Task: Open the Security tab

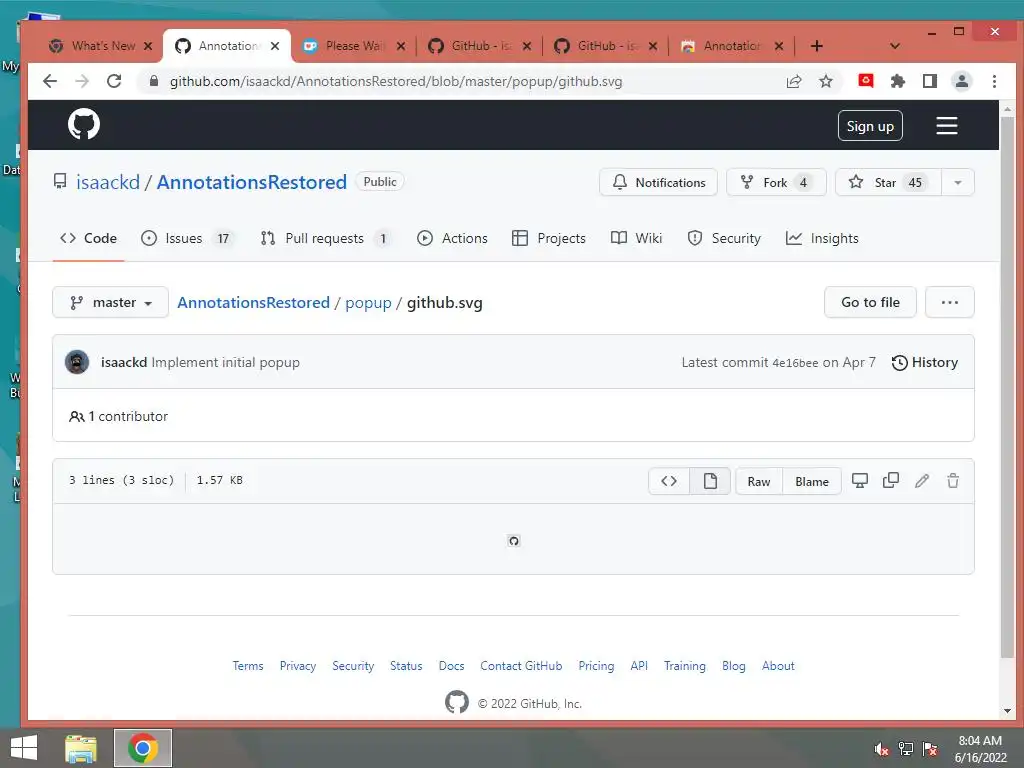Action: tap(724, 238)
